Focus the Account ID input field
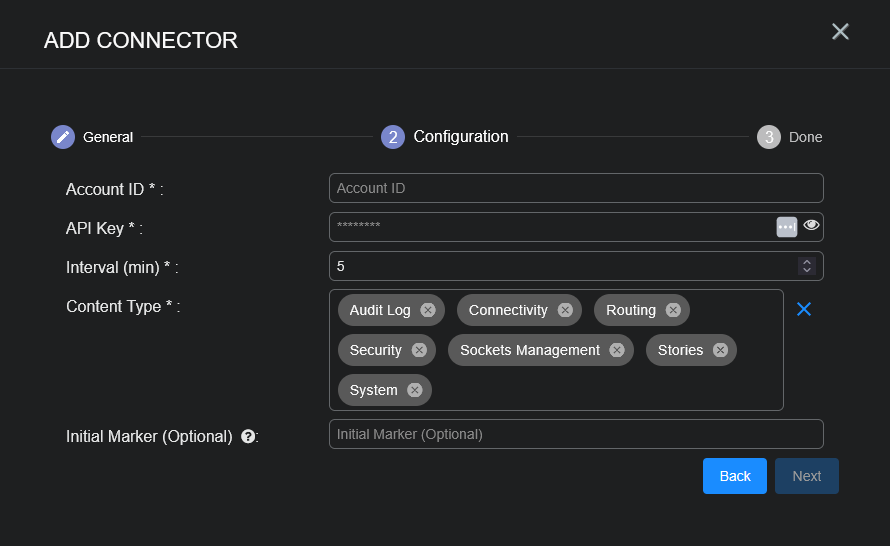This screenshot has width=890, height=546. coord(575,188)
